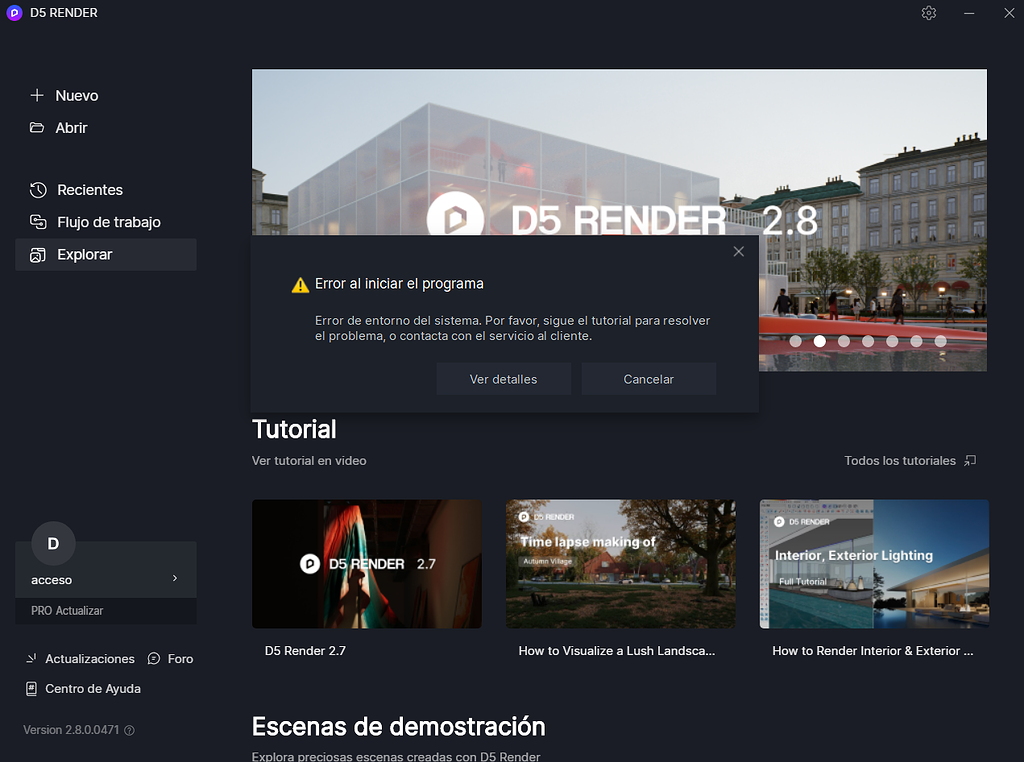The width and height of the screenshot is (1024, 762).
Task: Click Ver detalles button
Action: tap(504, 379)
